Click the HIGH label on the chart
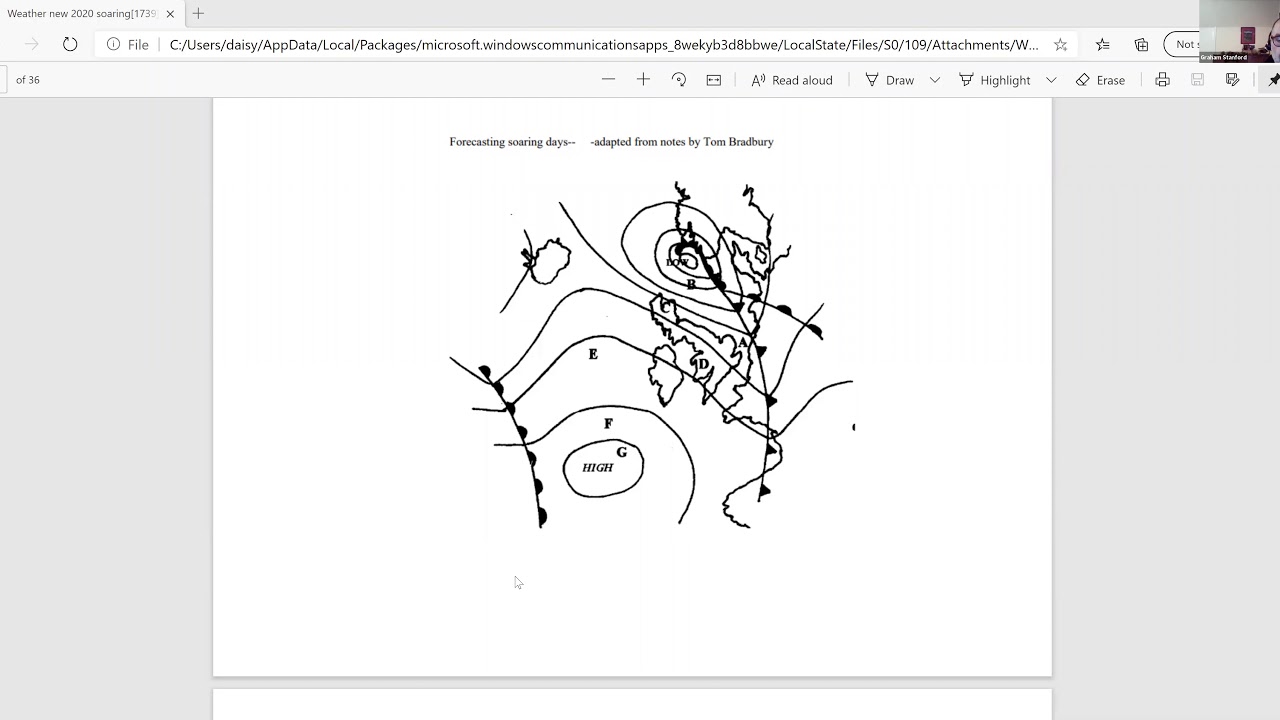Screen dimensions: 1280x720 coord(597,467)
